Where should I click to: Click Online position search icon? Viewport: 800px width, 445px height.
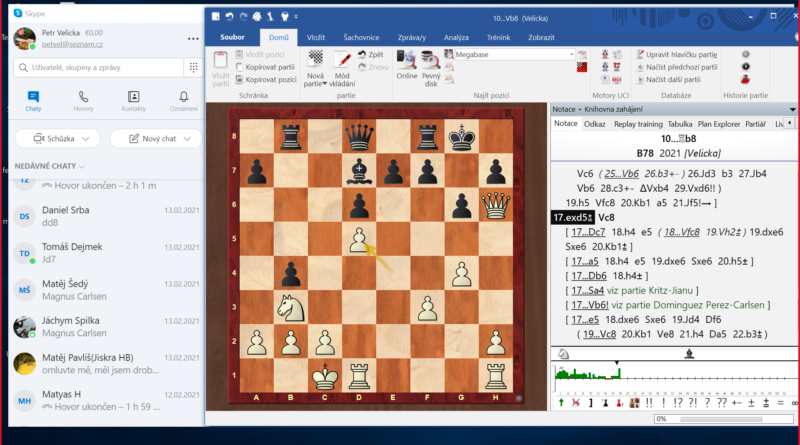407,60
